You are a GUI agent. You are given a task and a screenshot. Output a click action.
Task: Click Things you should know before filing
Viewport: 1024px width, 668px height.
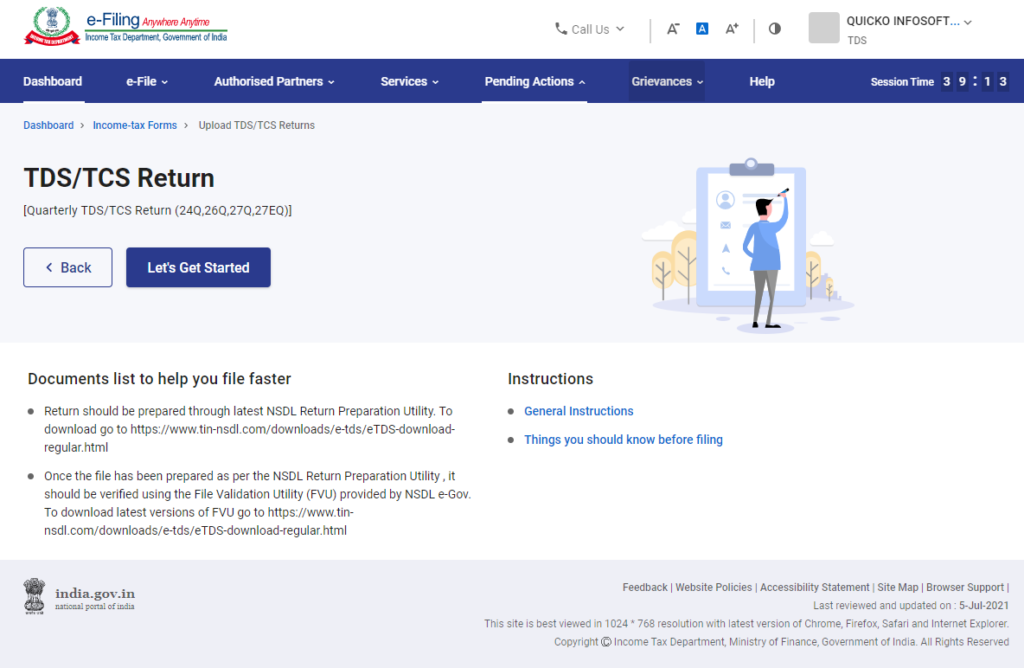tap(623, 439)
